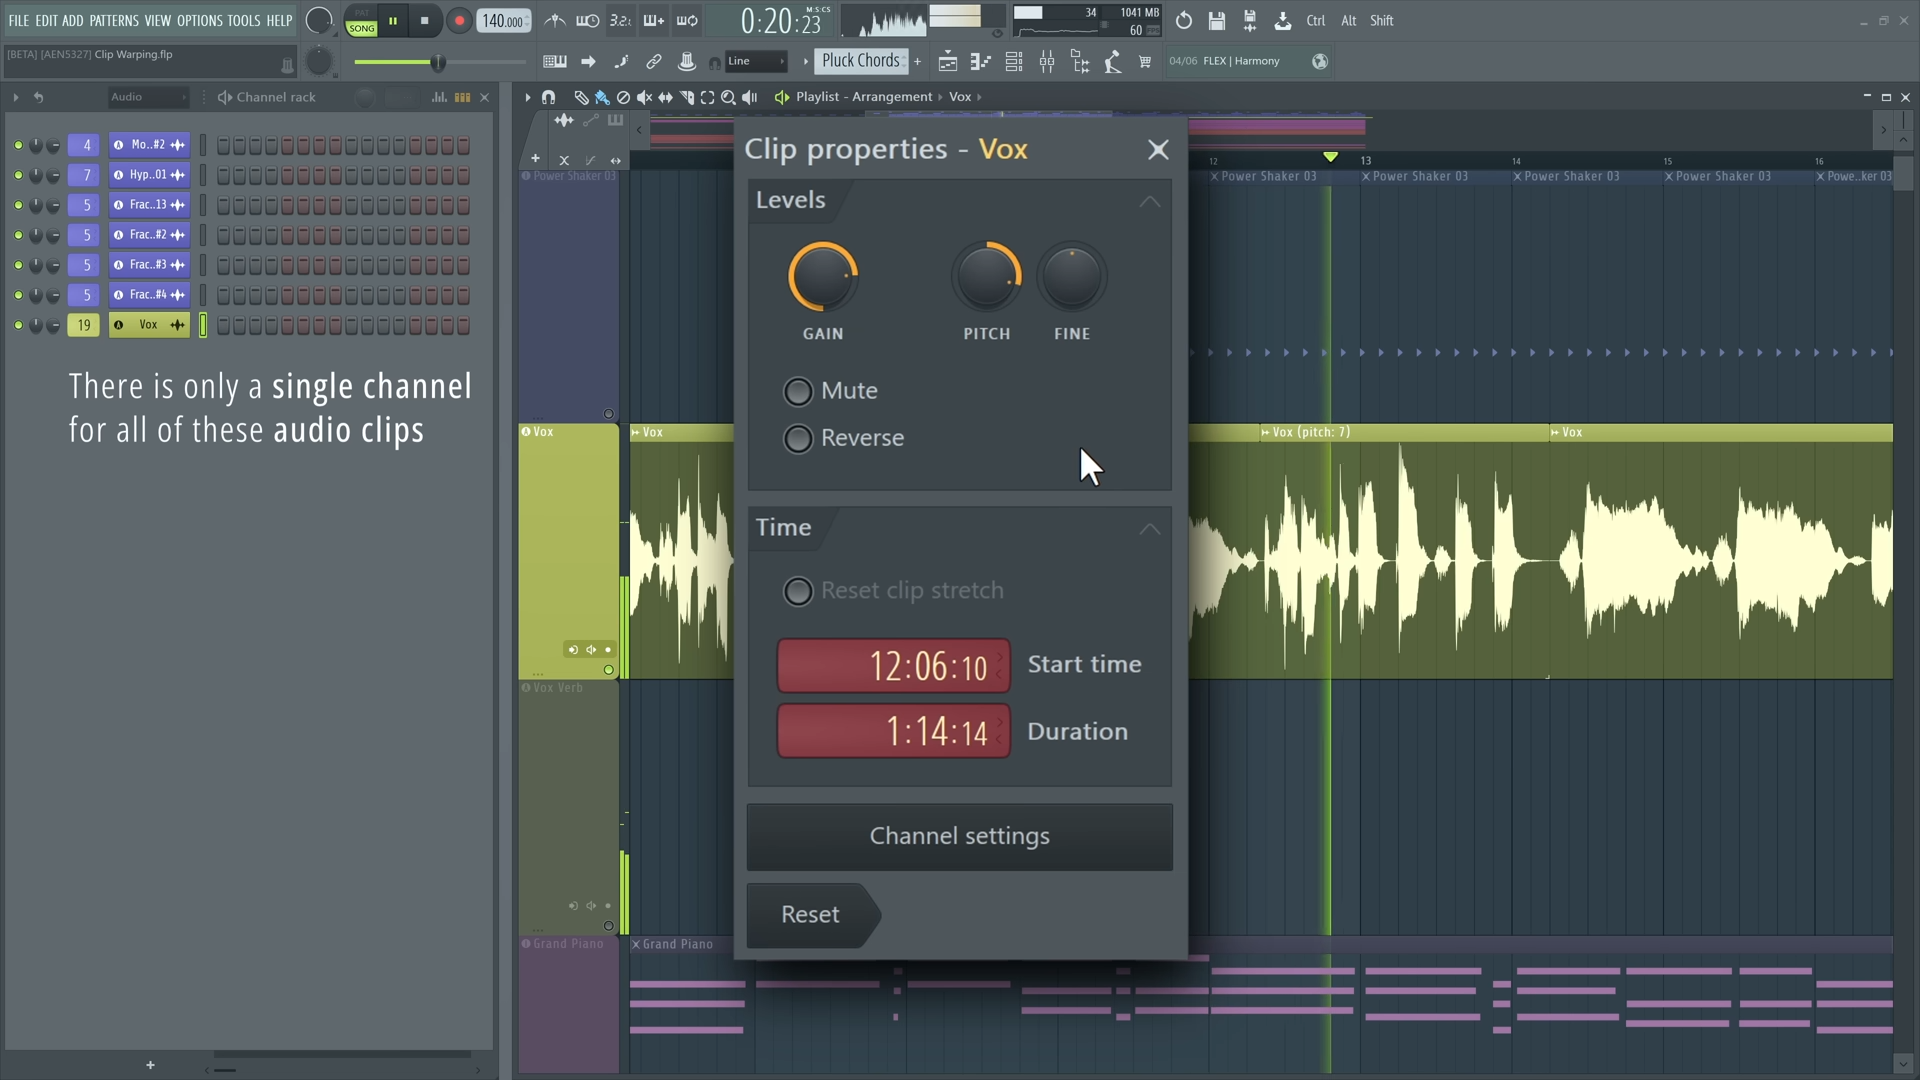Enable the metronome icon
This screenshot has height=1080, width=1920.
click(555, 20)
